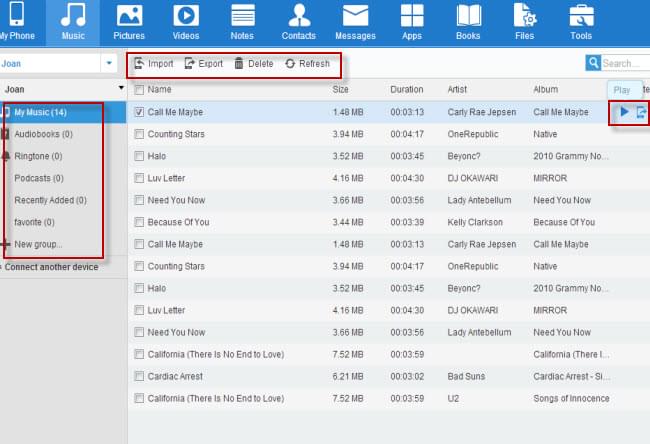
Task: Open the Apps section icon
Action: tap(411, 16)
